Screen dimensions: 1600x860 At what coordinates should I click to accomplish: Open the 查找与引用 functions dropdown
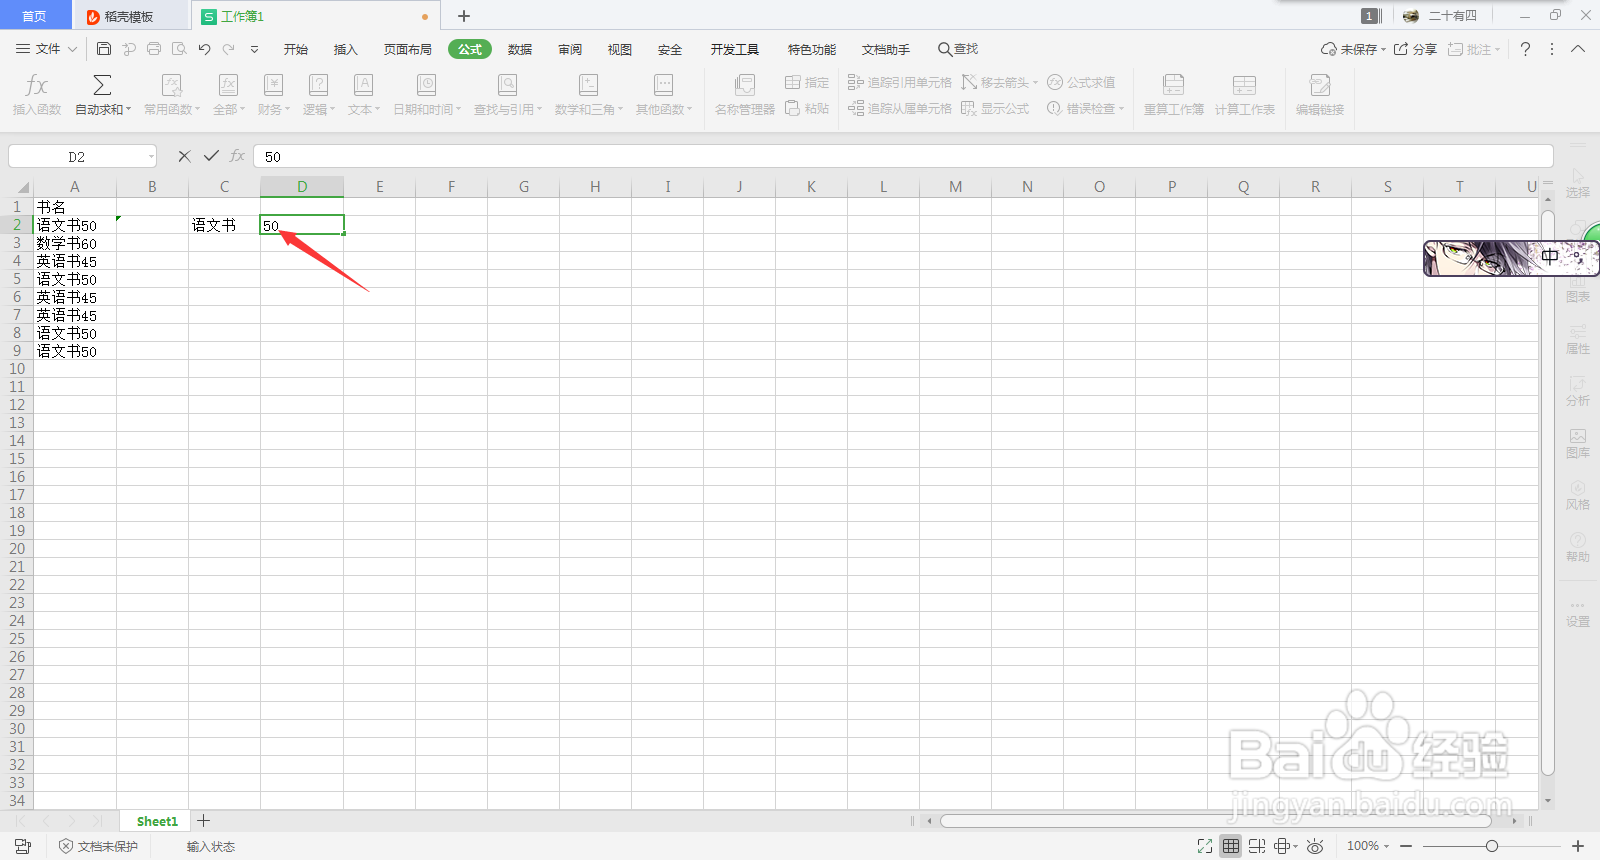[508, 96]
